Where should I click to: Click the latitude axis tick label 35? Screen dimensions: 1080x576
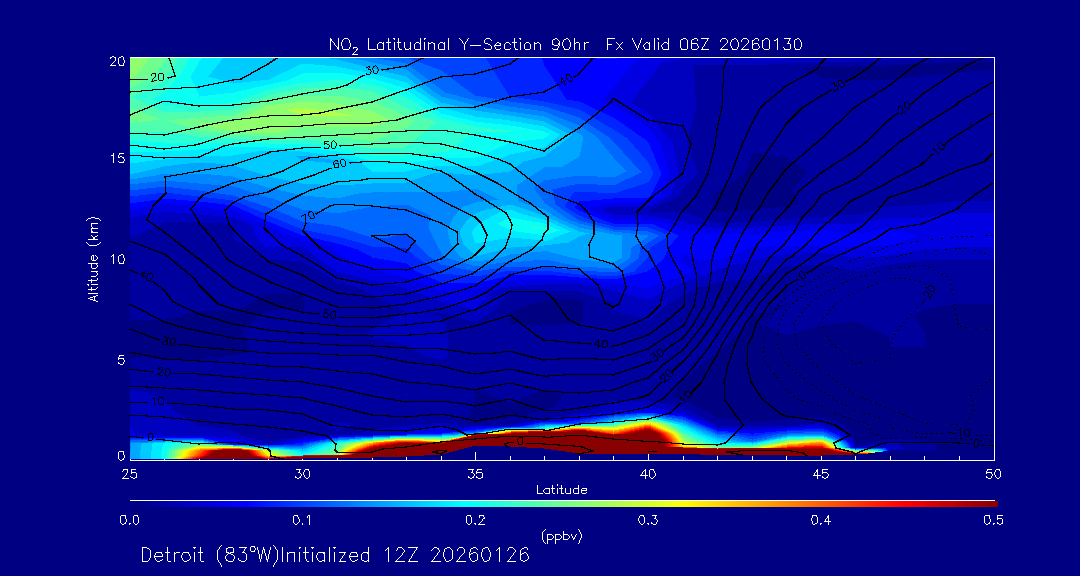[x=475, y=474]
